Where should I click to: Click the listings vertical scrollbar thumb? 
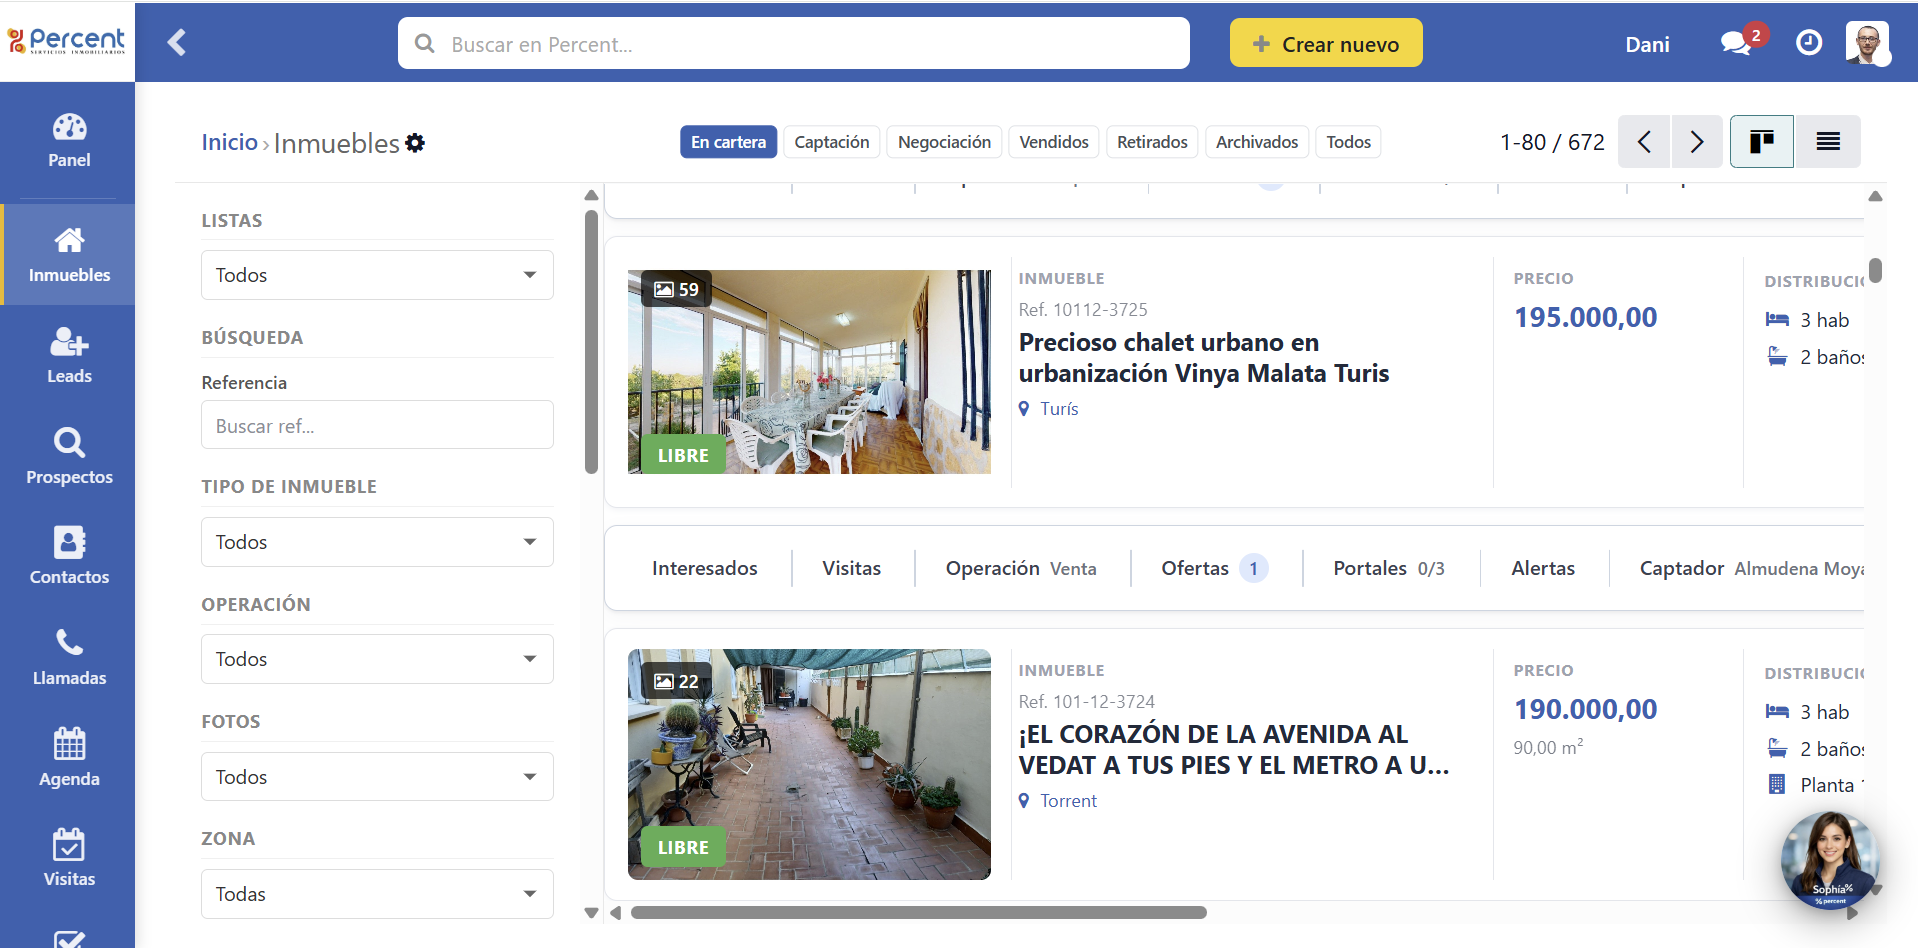coord(1875,270)
